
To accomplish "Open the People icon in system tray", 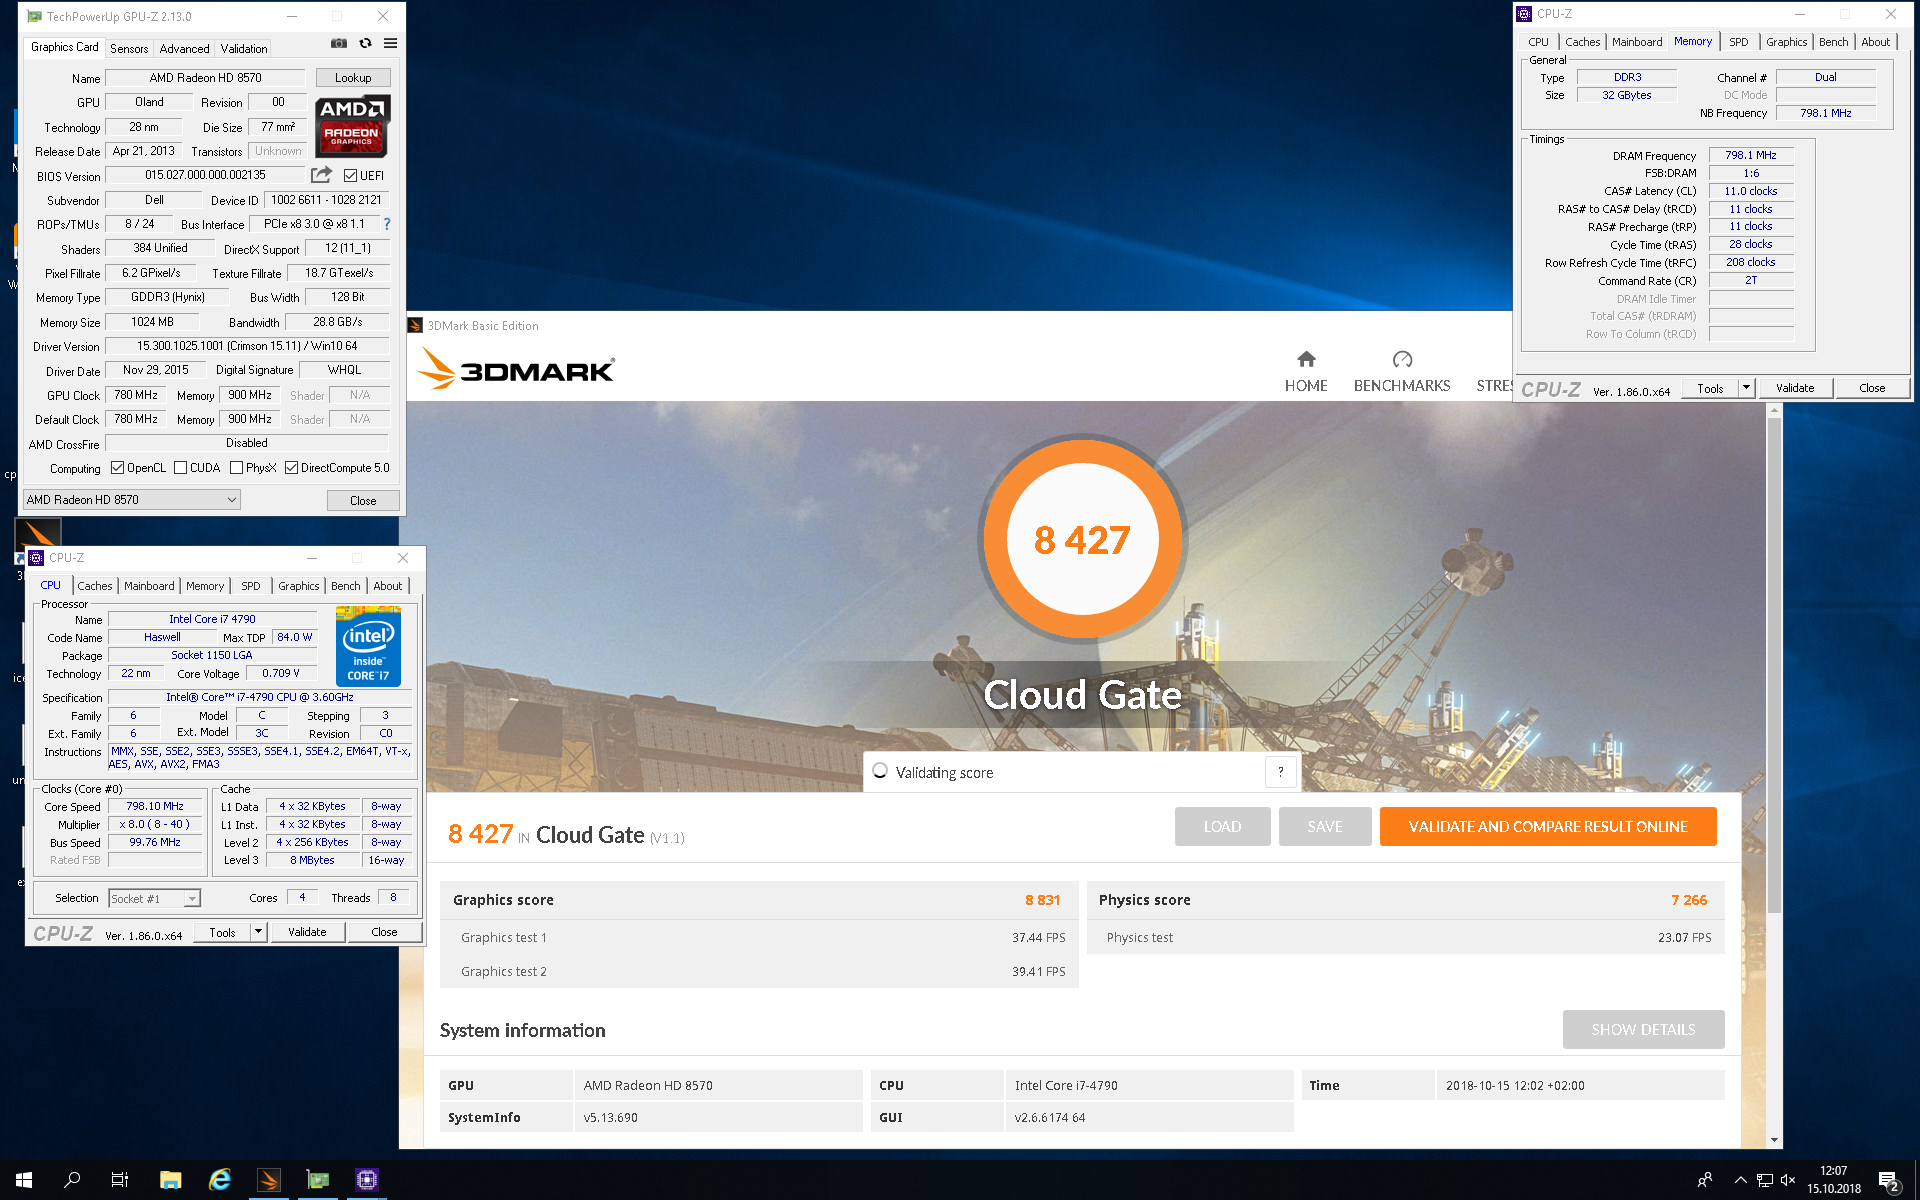I will pyautogui.click(x=1705, y=1180).
